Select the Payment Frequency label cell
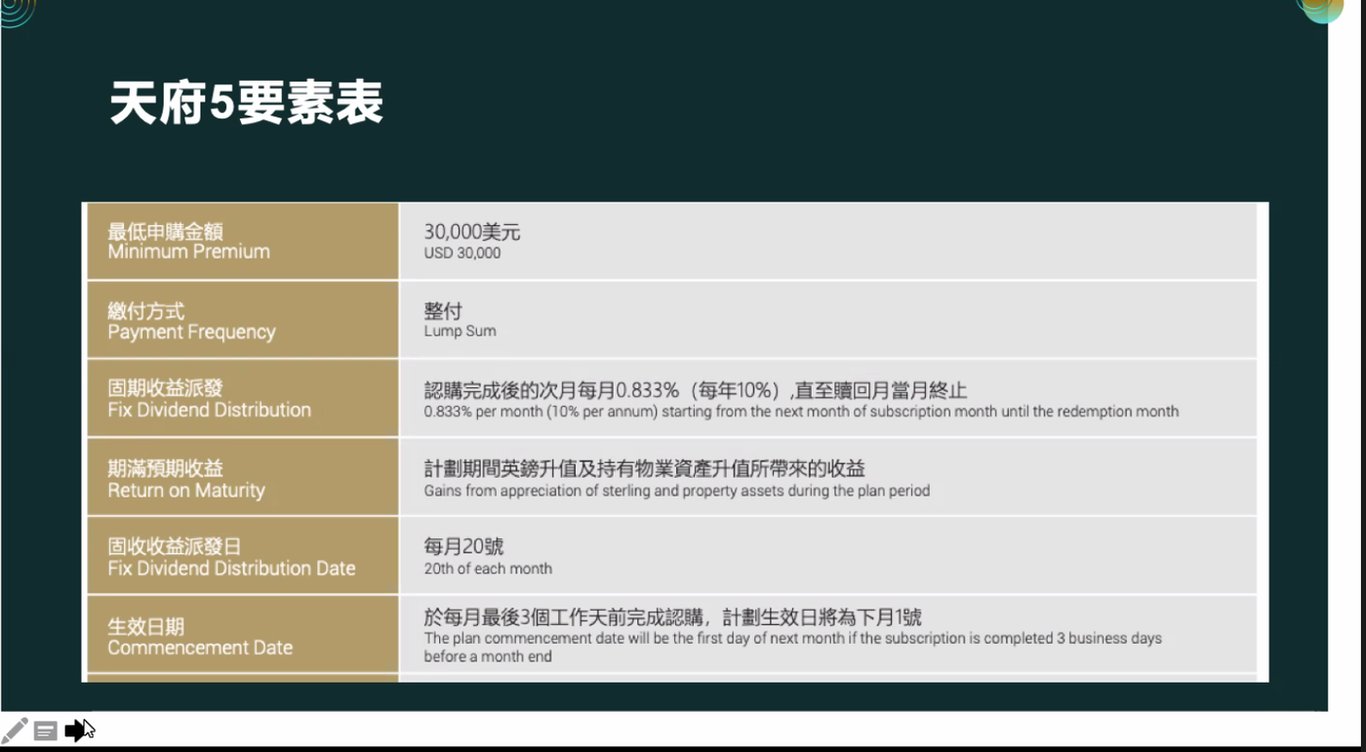The width and height of the screenshot is (1366, 752). point(243,320)
